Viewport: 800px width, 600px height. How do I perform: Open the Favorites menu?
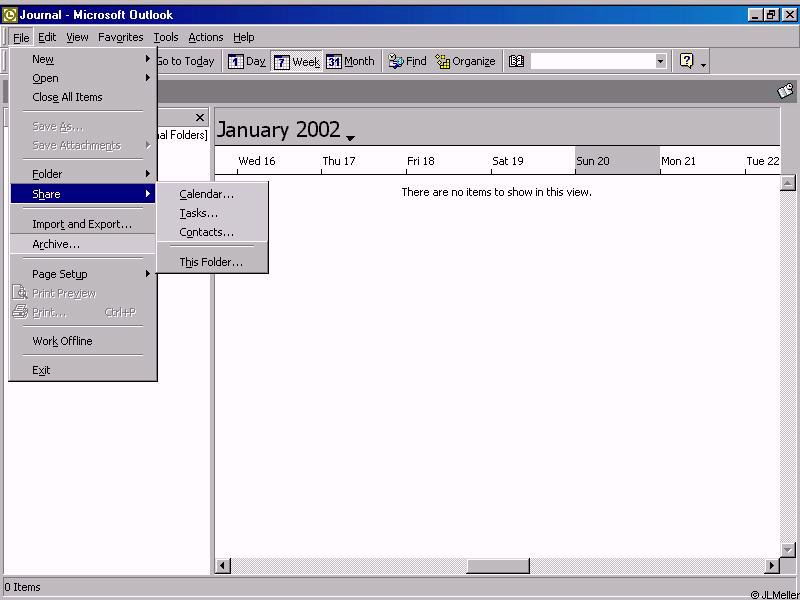[x=120, y=37]
